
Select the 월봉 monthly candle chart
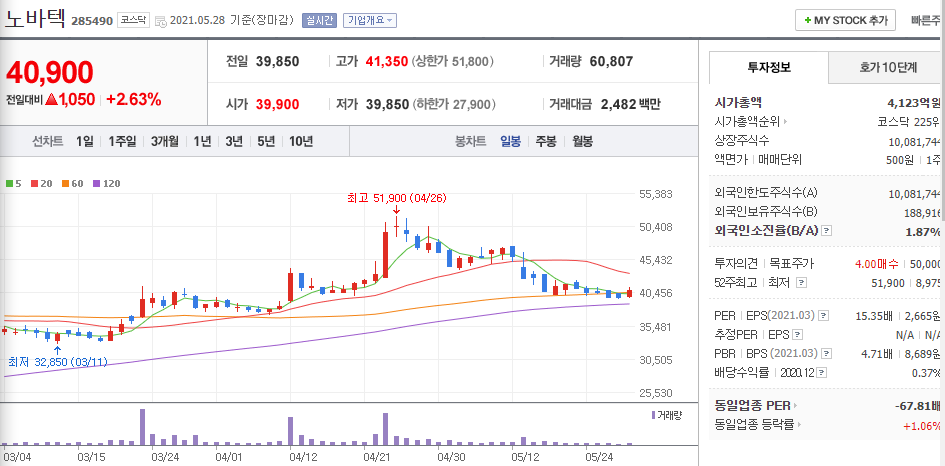582,142
